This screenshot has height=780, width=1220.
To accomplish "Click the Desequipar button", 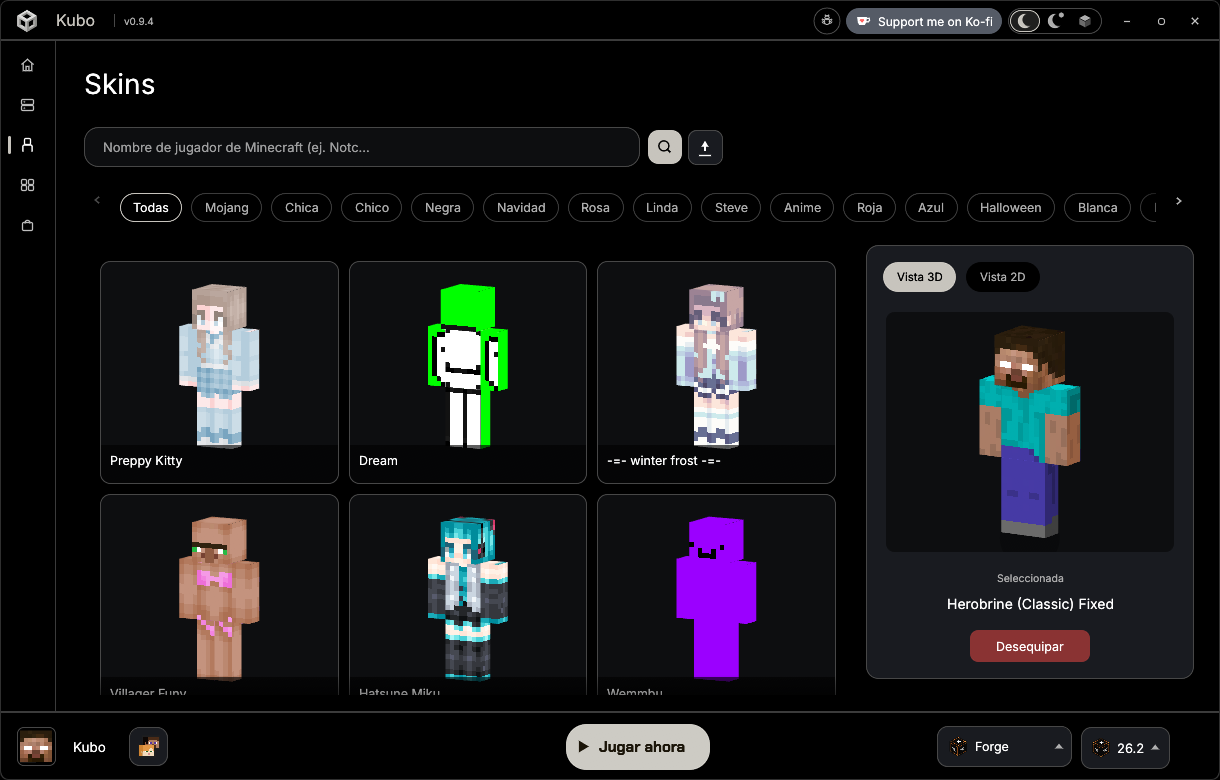I will 1030,646.
